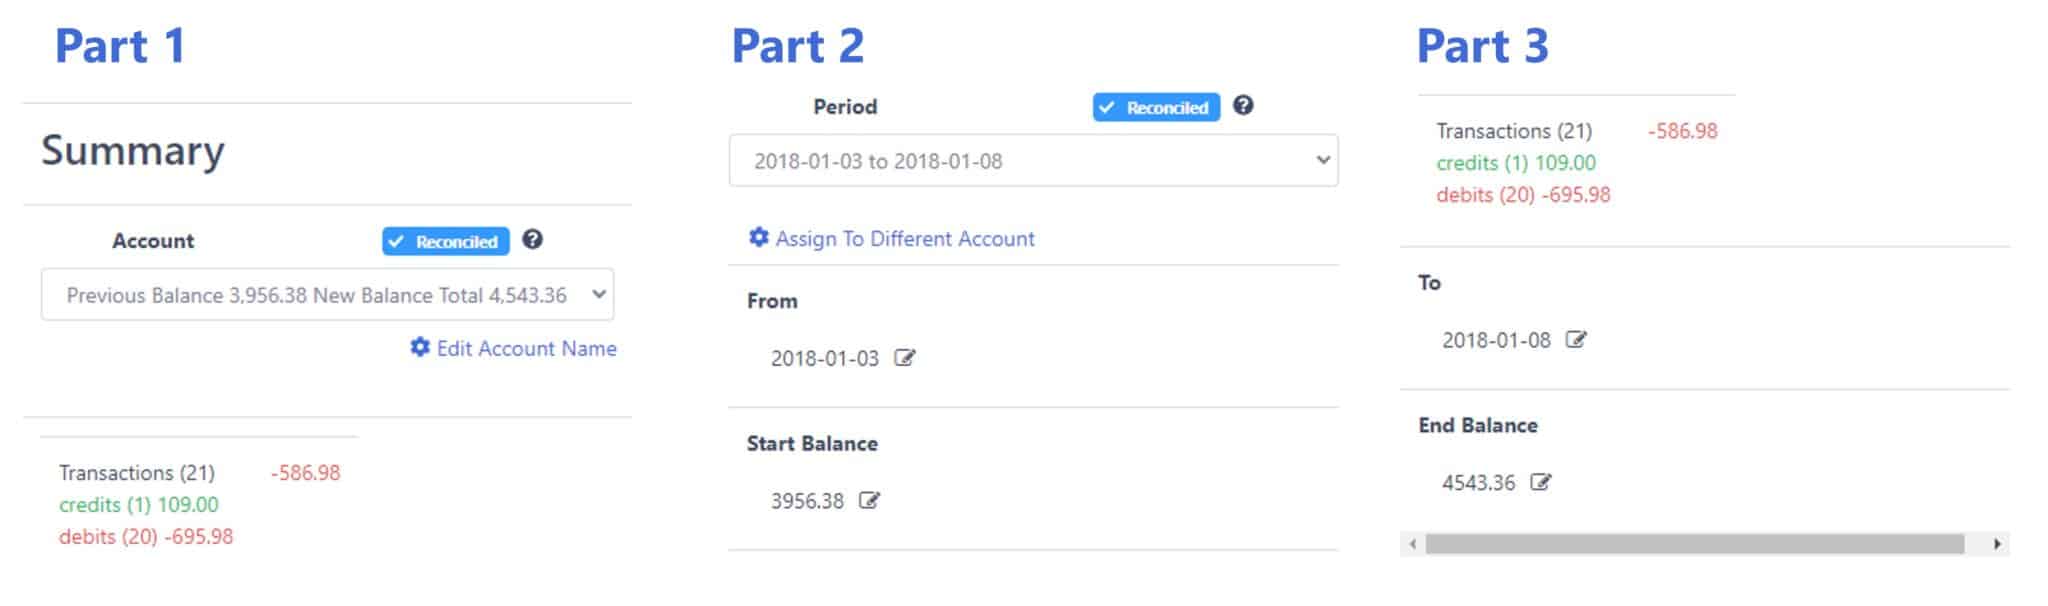Click edit icon next to To date 2018-01-08
Screen dimensions: 2048x606
coord(1575,340)
